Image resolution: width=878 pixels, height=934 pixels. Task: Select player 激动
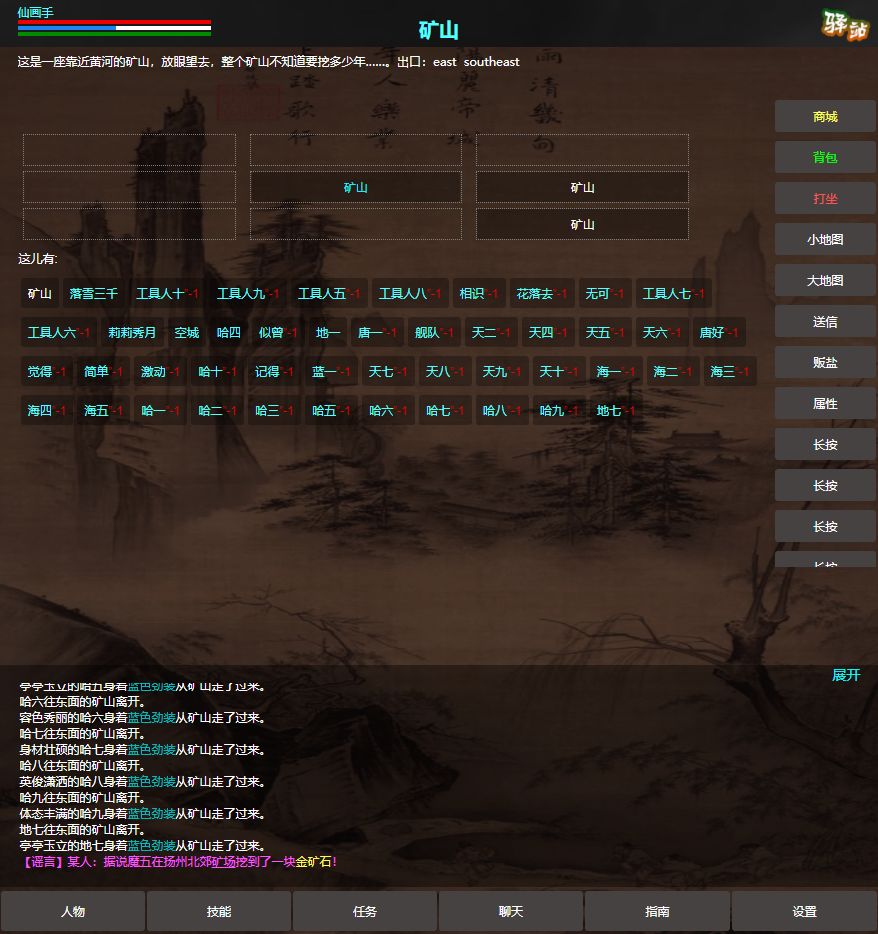point(160,372)
